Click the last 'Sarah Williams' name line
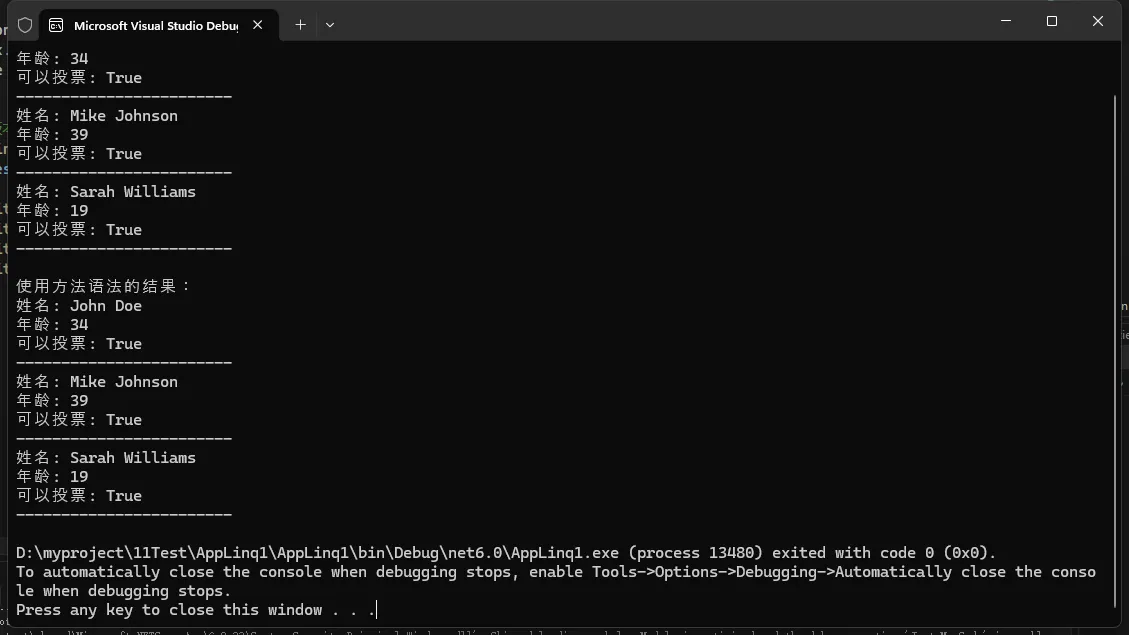The image size is (1129, 635). coord(132,458)
